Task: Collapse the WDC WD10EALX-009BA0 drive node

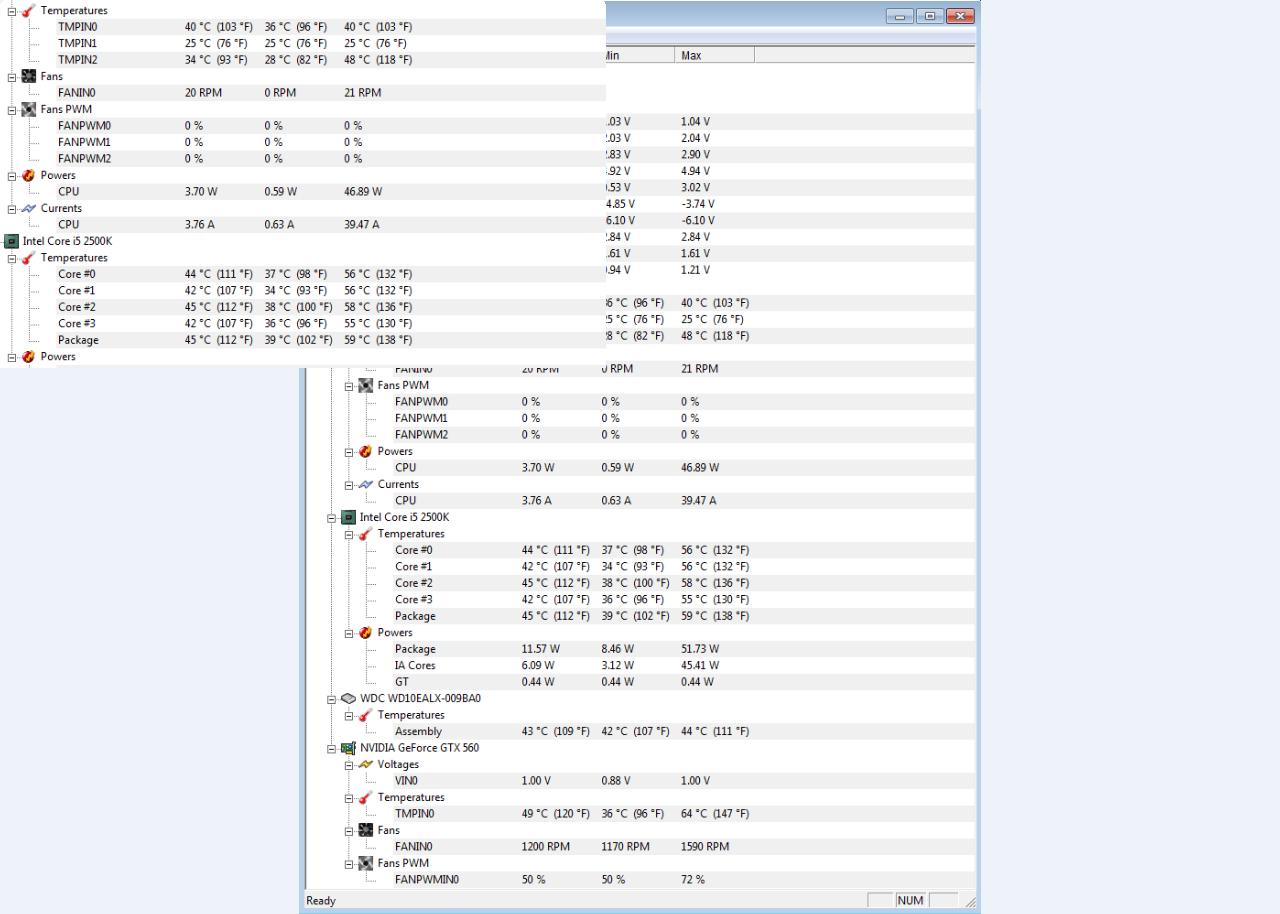Action: click(x=333, y=699)
